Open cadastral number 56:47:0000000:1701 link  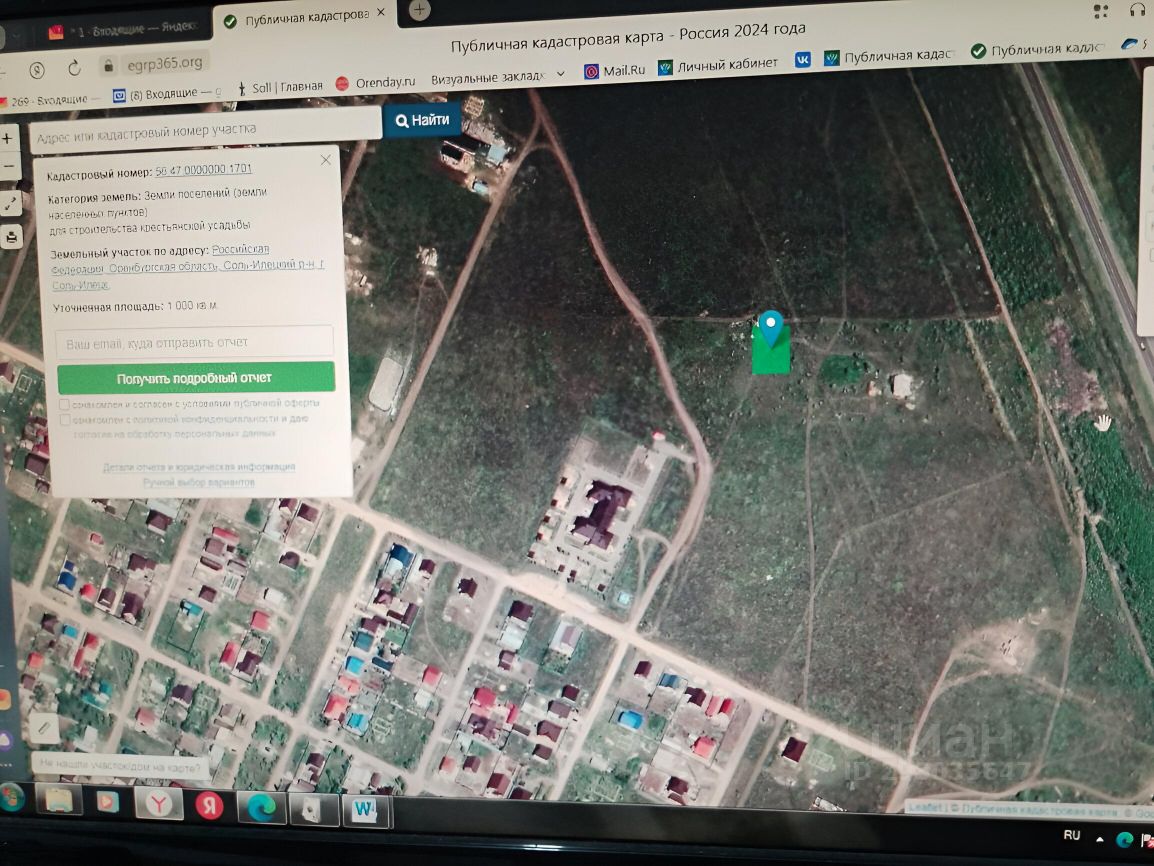204,169
